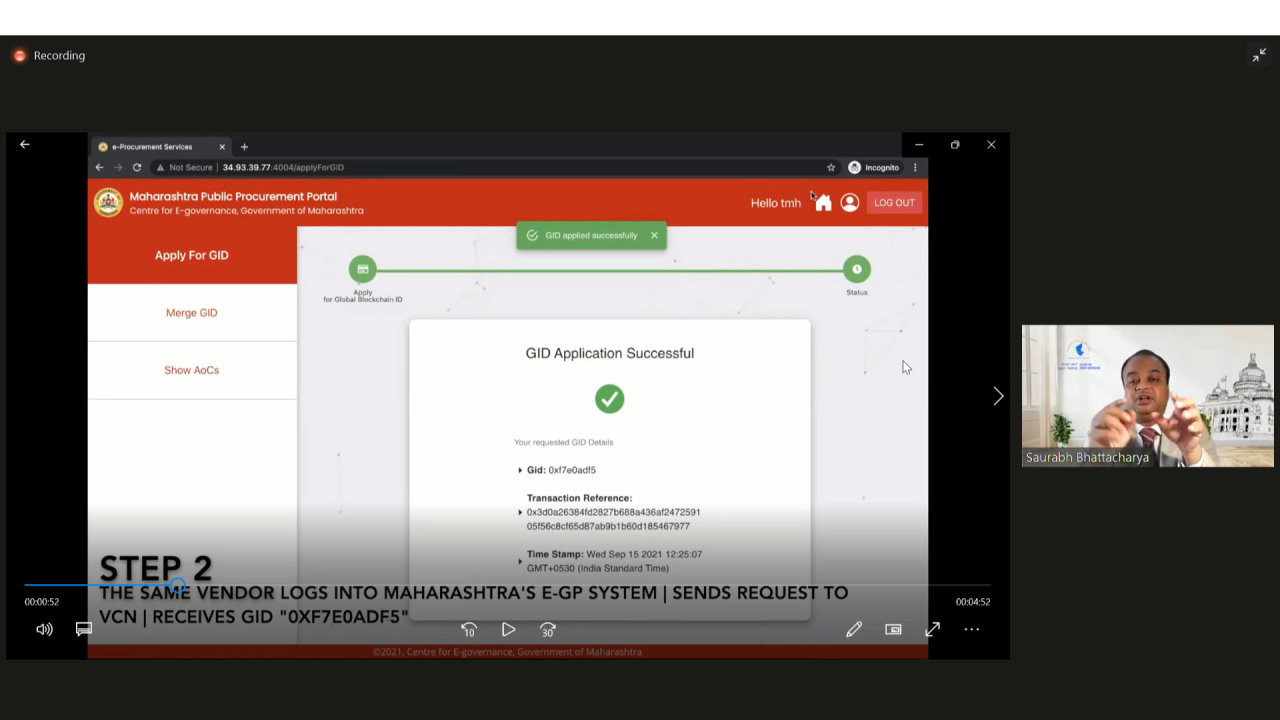Click the Incognito profile indicator
The image size is (1280, 720).
click(x=874, y=167)
